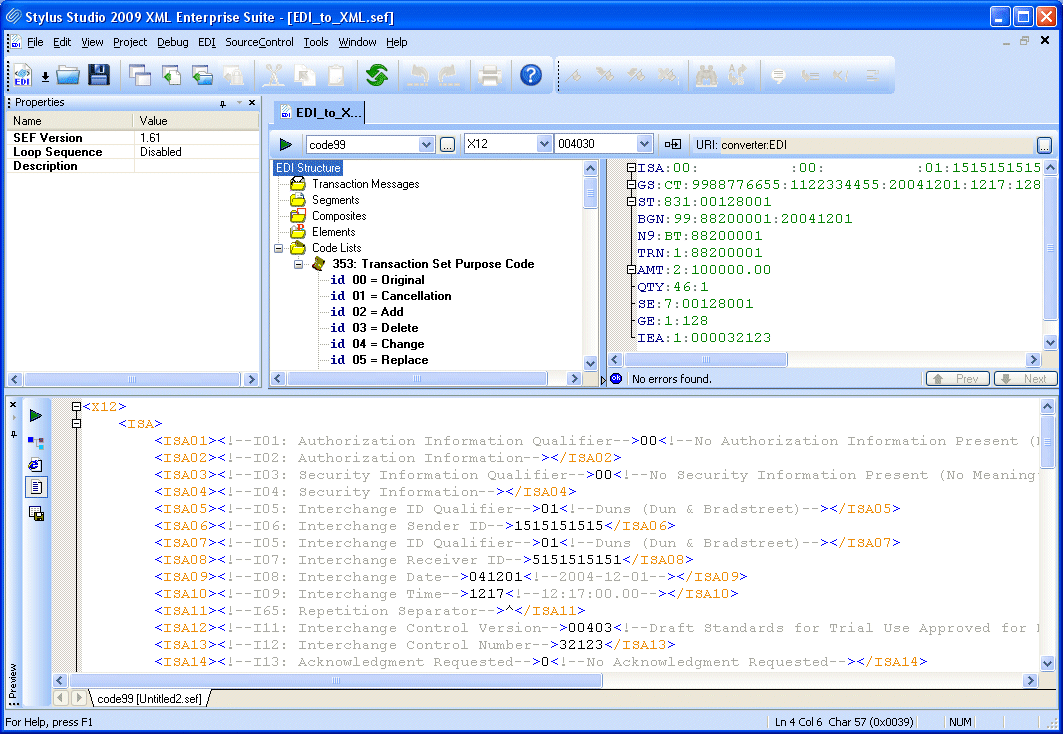Image resolution: width=1063 pixels, height=734 pixels.
Task: Click the Find binoculars toolbar icon
Action: point(706,75)
